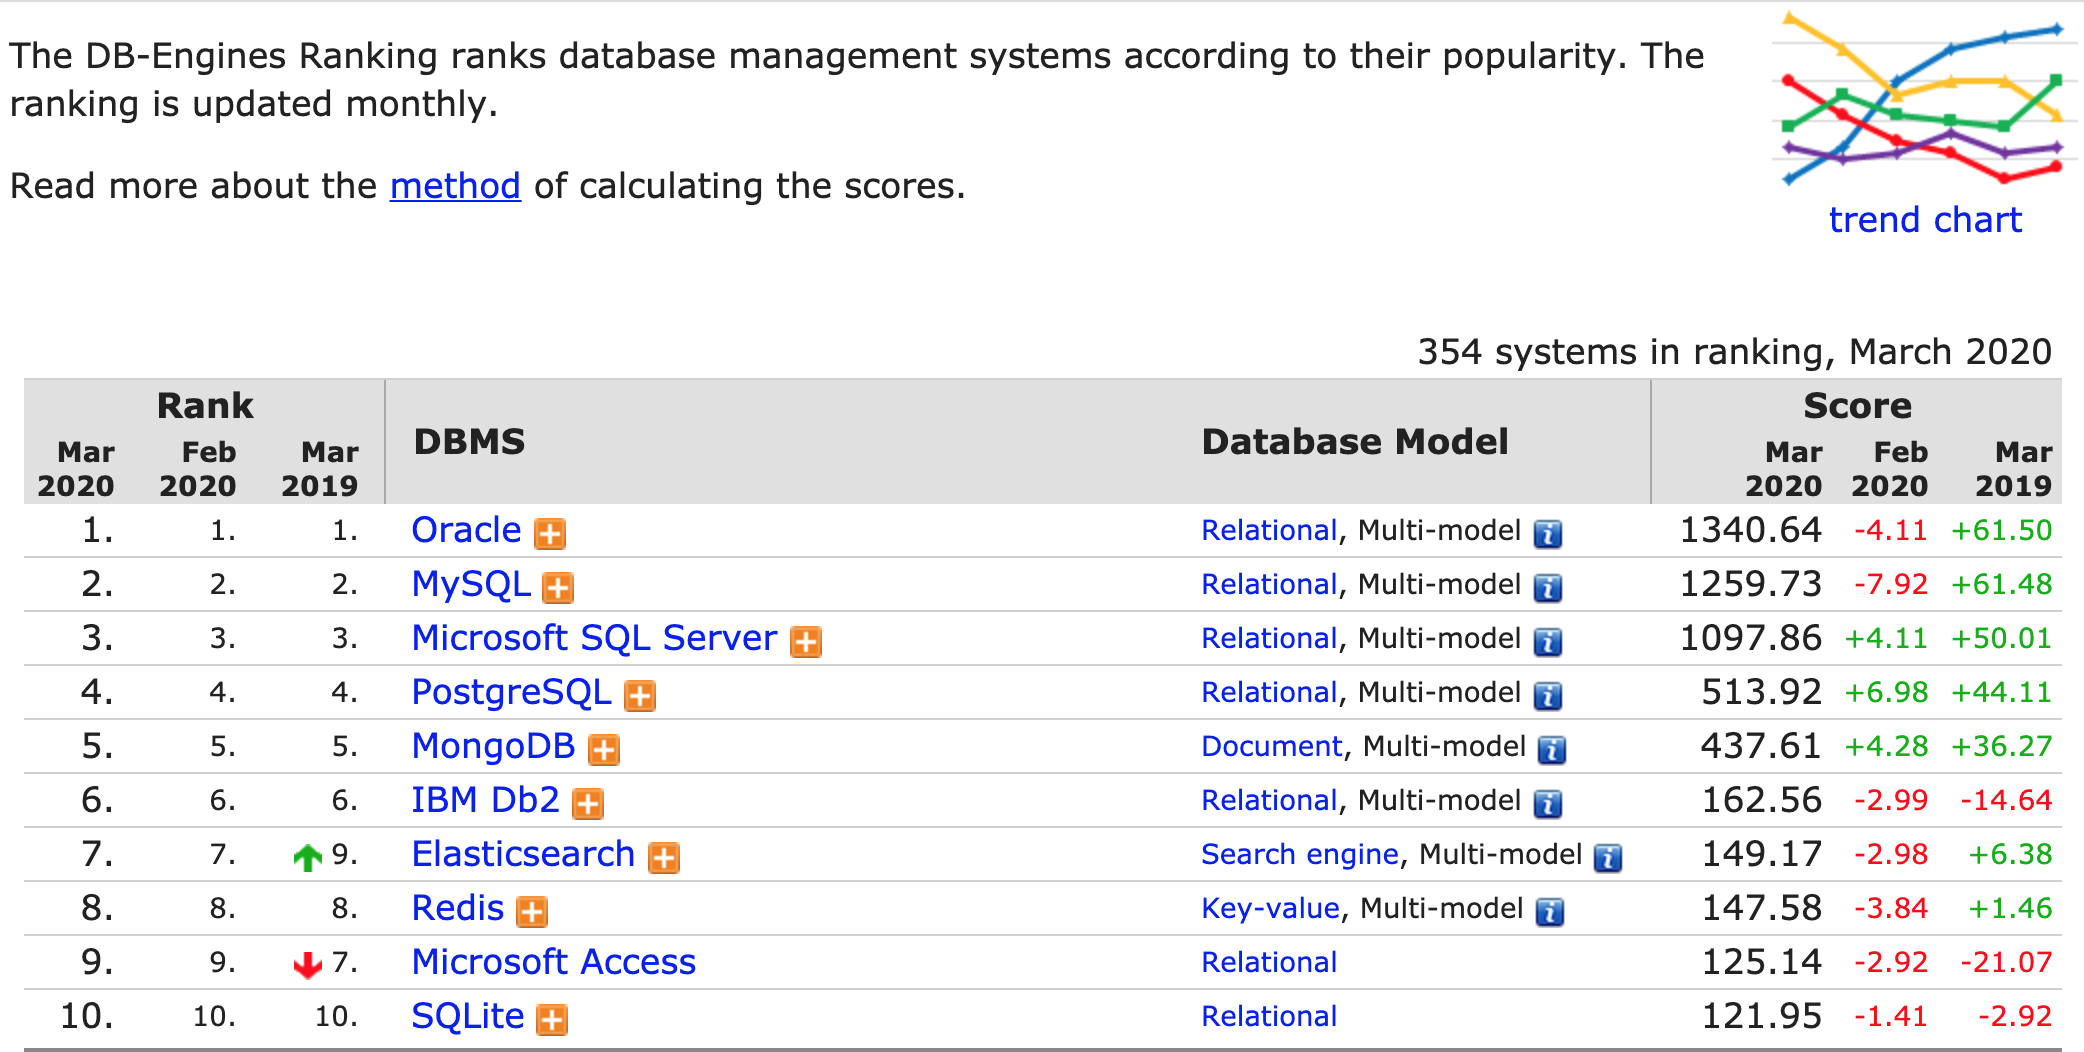This screenshot has width=2084, height=1052.
Task: Open the Microsoft Access link
Action: pos(554,962)
